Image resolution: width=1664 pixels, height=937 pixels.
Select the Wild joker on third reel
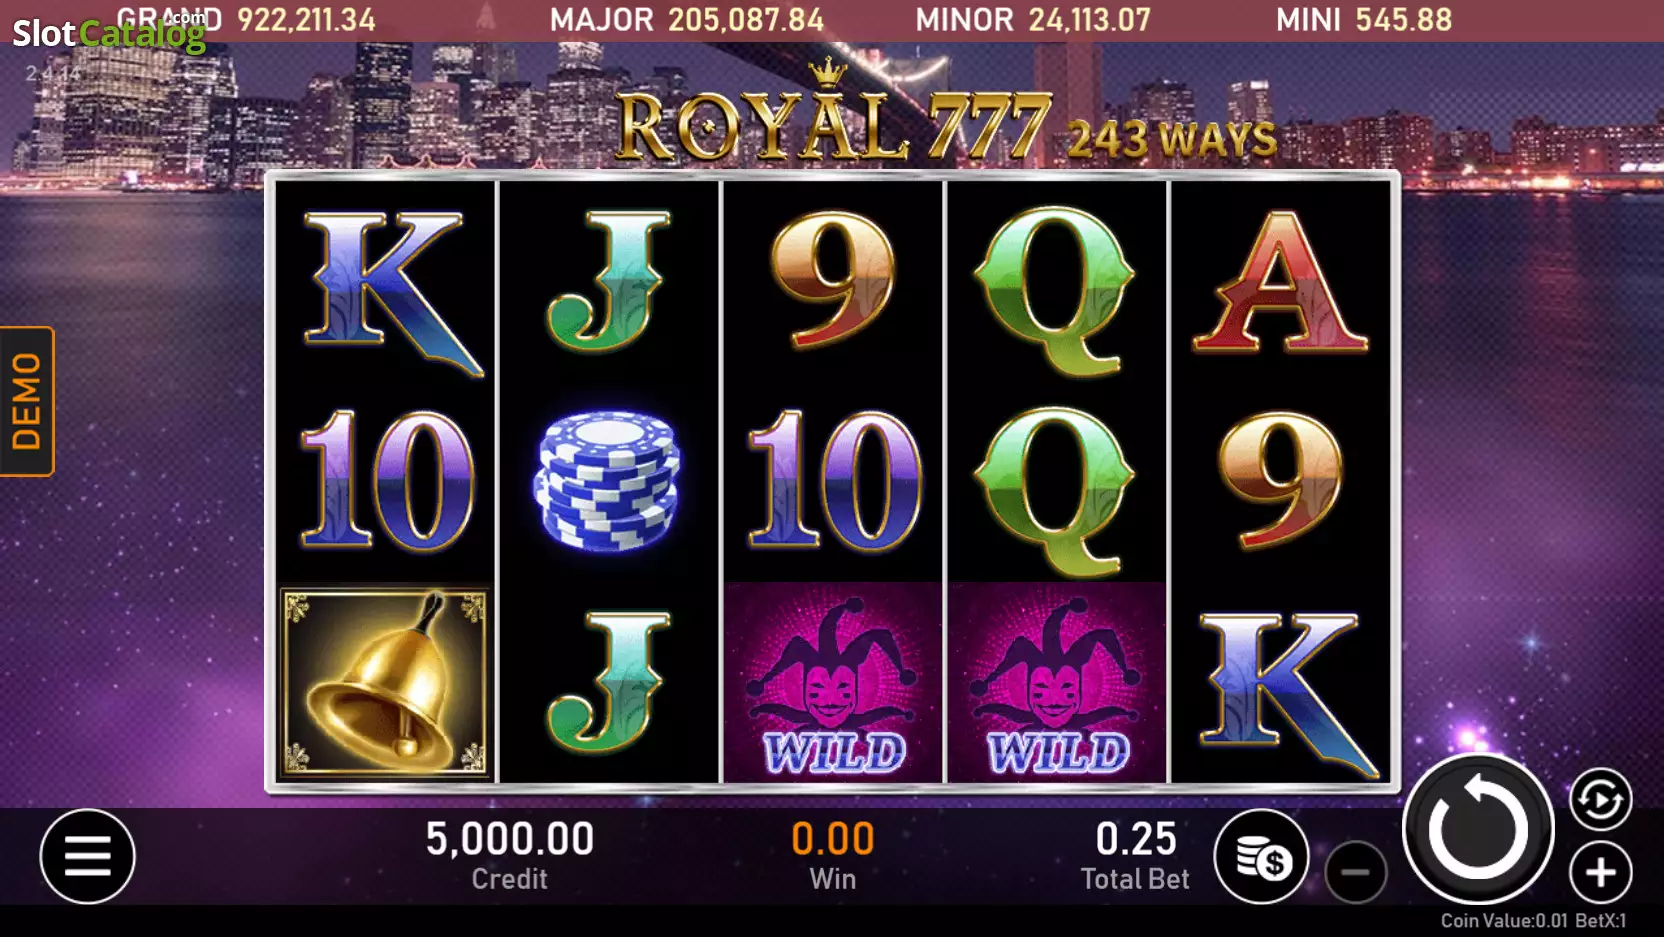tap(832, 683)
